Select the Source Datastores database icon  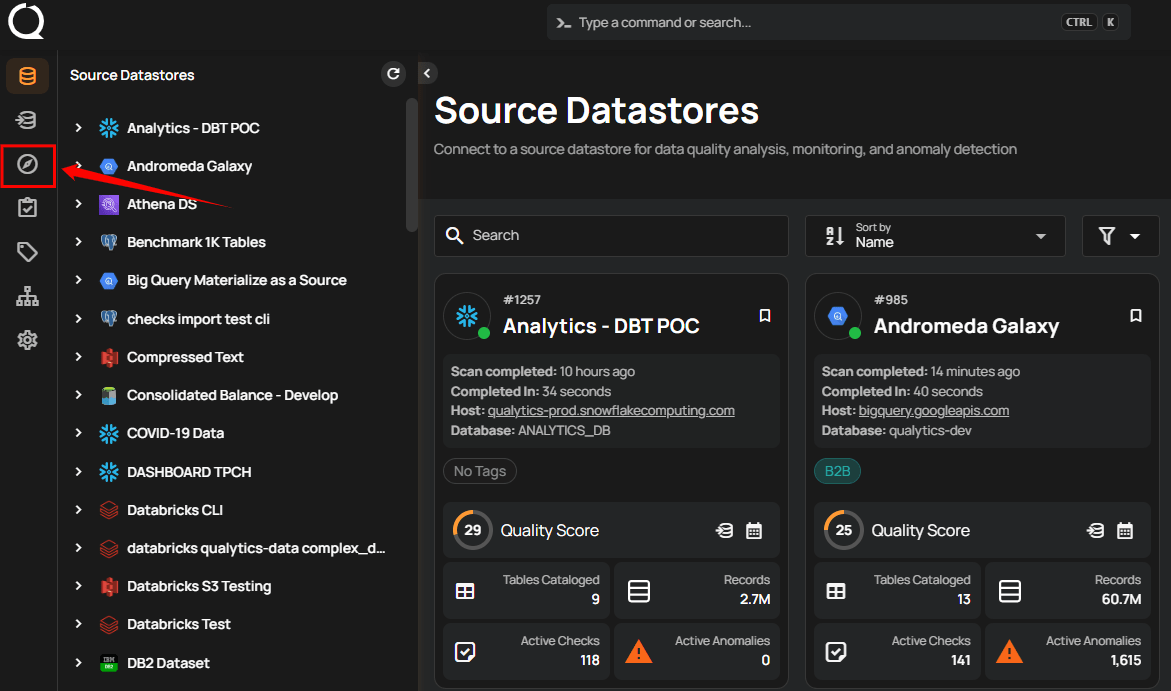coord(27,75)
